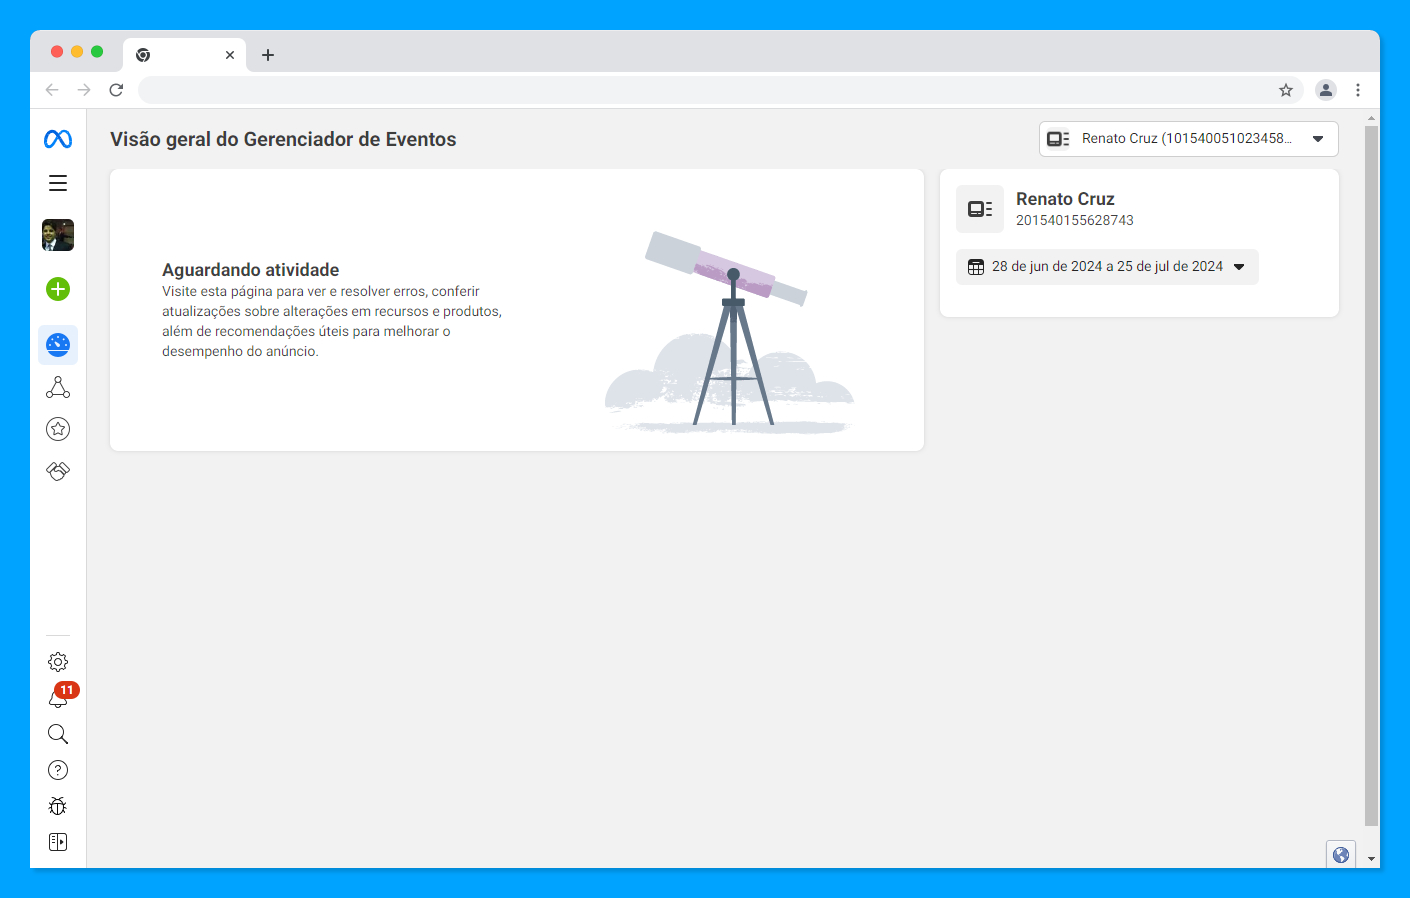Click the dataset icon beside Renato Cruz
Screen dimensions: 1410x898
tap(980, 209)
